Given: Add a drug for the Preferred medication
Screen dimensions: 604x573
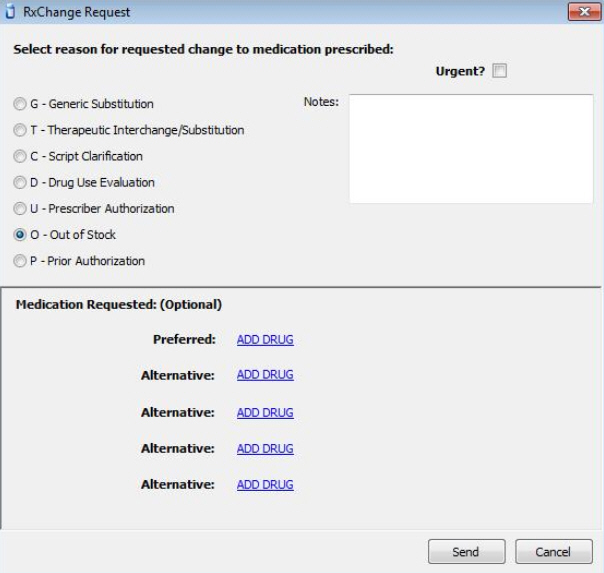Looking at the screenshot, I should click(x=265, y=340).
